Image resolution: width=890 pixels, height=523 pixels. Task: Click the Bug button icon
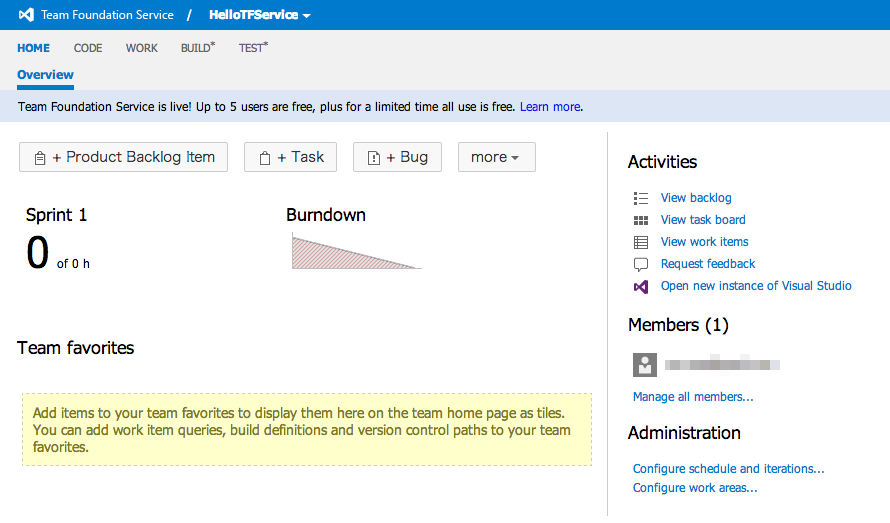tap(373, 158)
